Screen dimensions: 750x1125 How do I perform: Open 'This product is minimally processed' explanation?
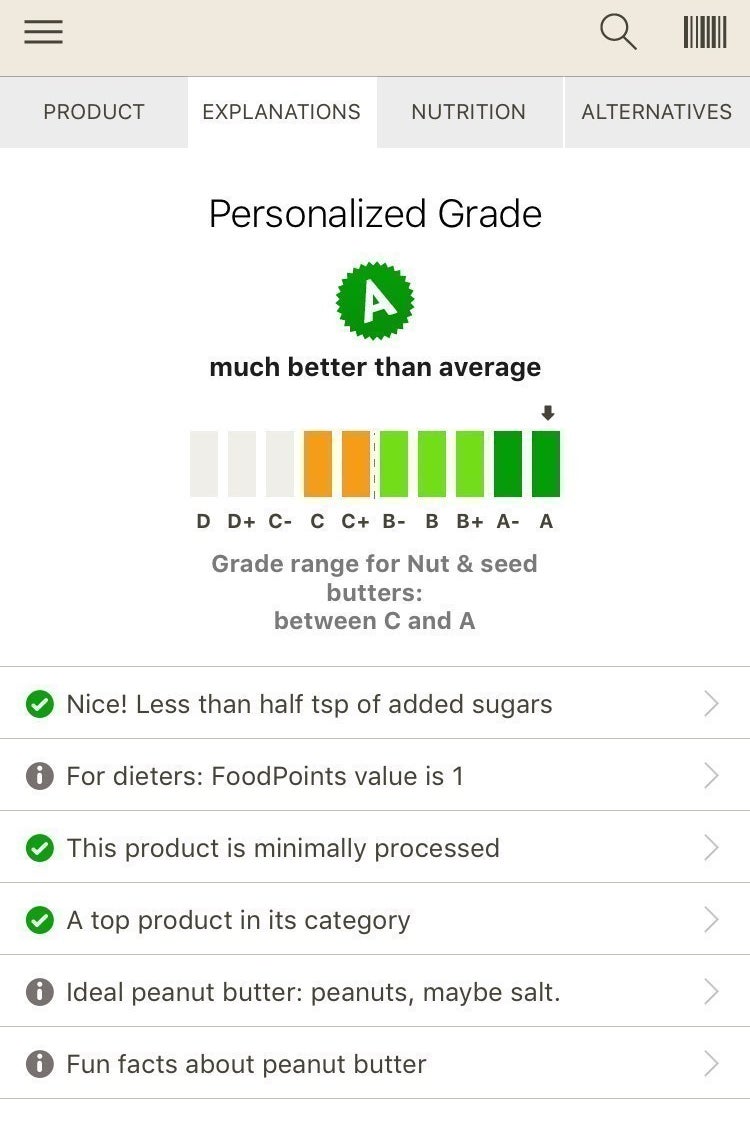[x=375, y=847]
